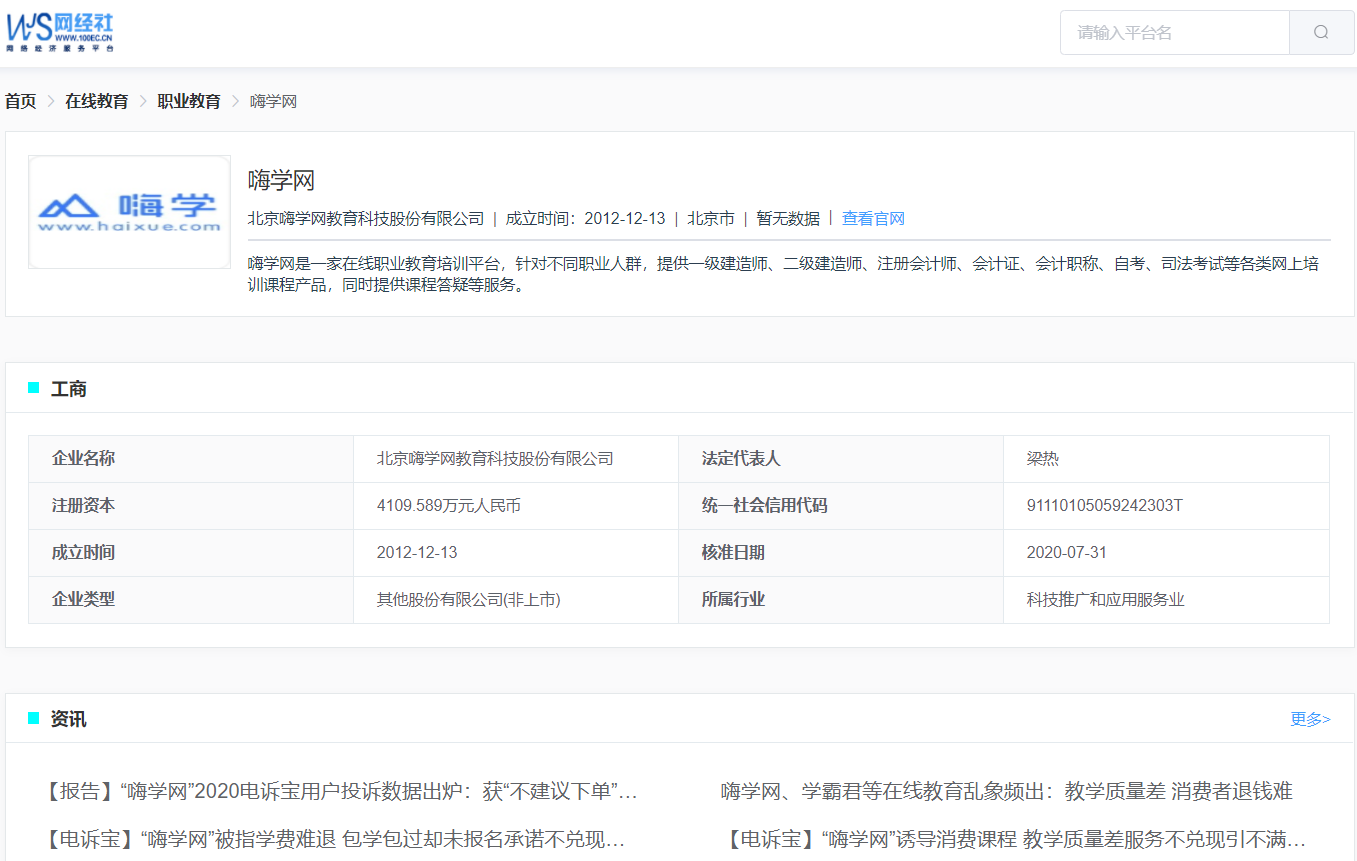Open 更多> news link
1357x861 pixels.
[x=1311, y=719]
